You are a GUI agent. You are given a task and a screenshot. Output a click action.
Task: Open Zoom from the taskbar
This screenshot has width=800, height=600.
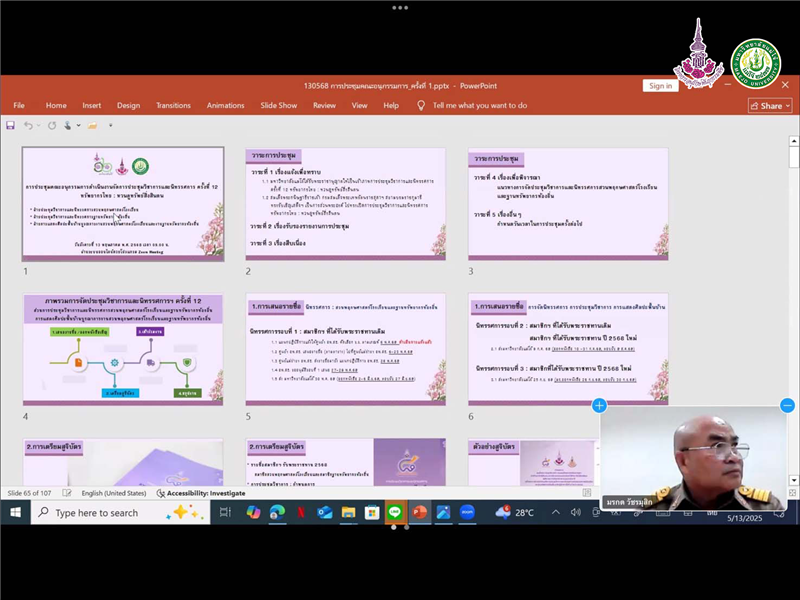(467, 512)
